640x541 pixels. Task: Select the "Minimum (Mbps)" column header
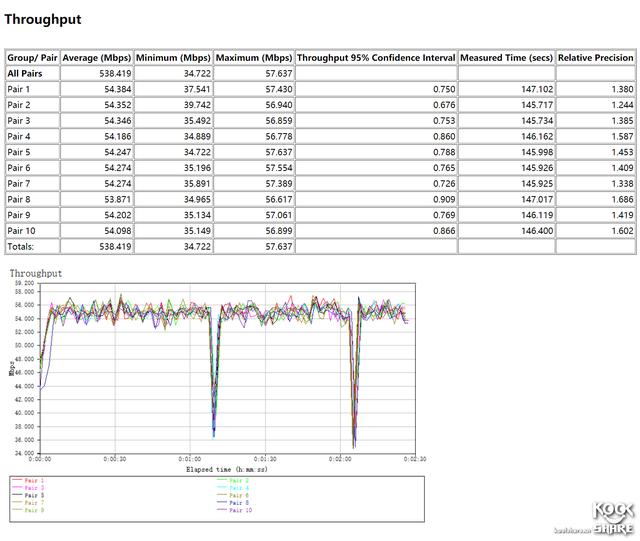173,58
